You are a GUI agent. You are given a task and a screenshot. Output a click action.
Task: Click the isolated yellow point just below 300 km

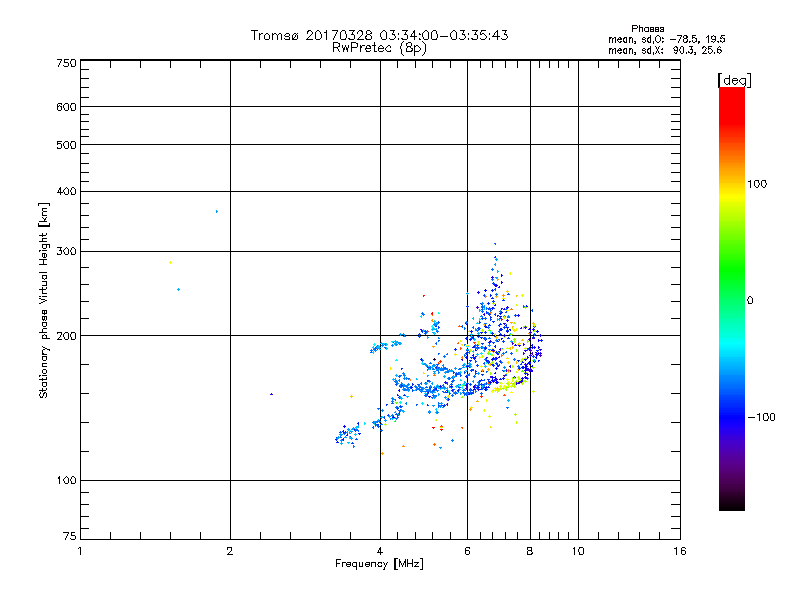(170, 263)
